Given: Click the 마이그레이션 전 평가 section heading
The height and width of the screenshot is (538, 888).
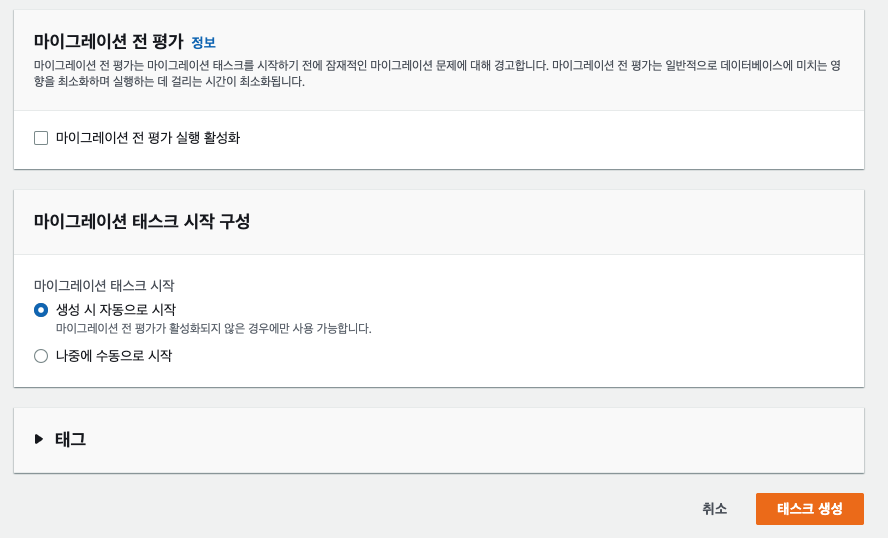Looking at the screenshot, I should click(x=109, y=41).
